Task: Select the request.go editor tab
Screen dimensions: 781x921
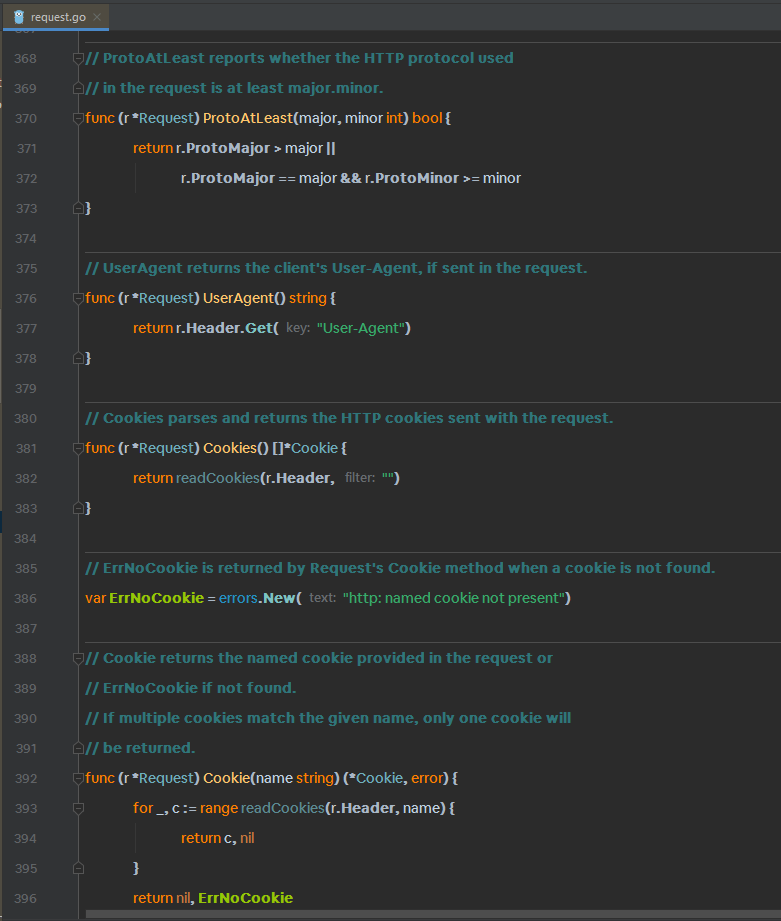Action: point(60,17)
